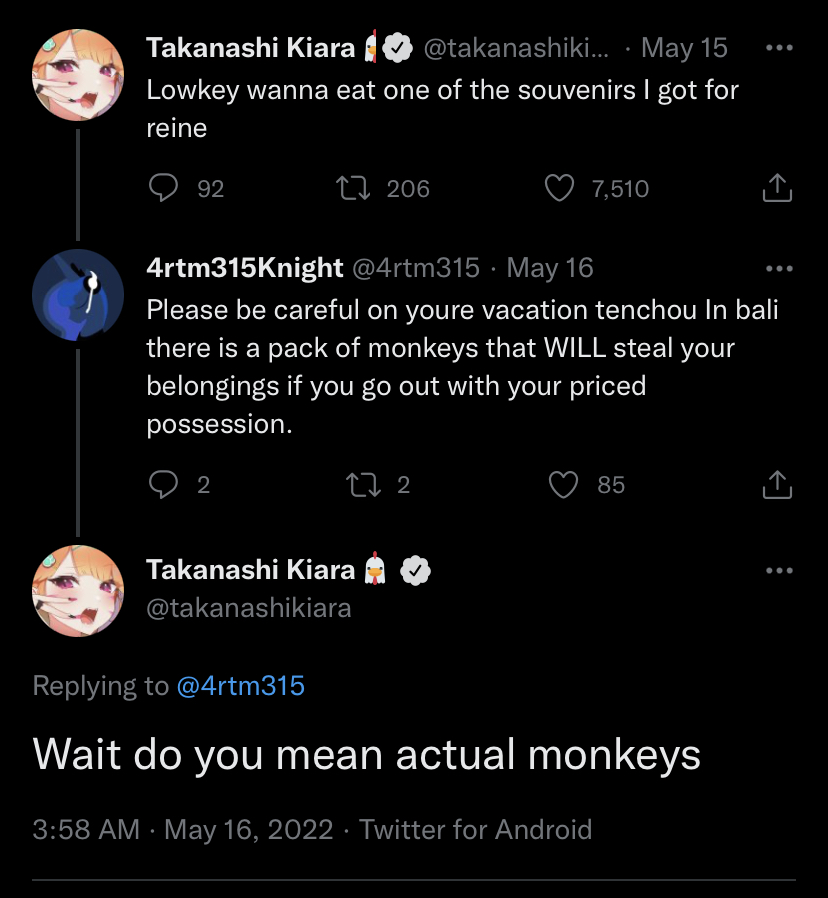Share Kiara's souvenirs tweet
Image resolution: width=828 pixels, height=898 pixels.
point(777,188)
